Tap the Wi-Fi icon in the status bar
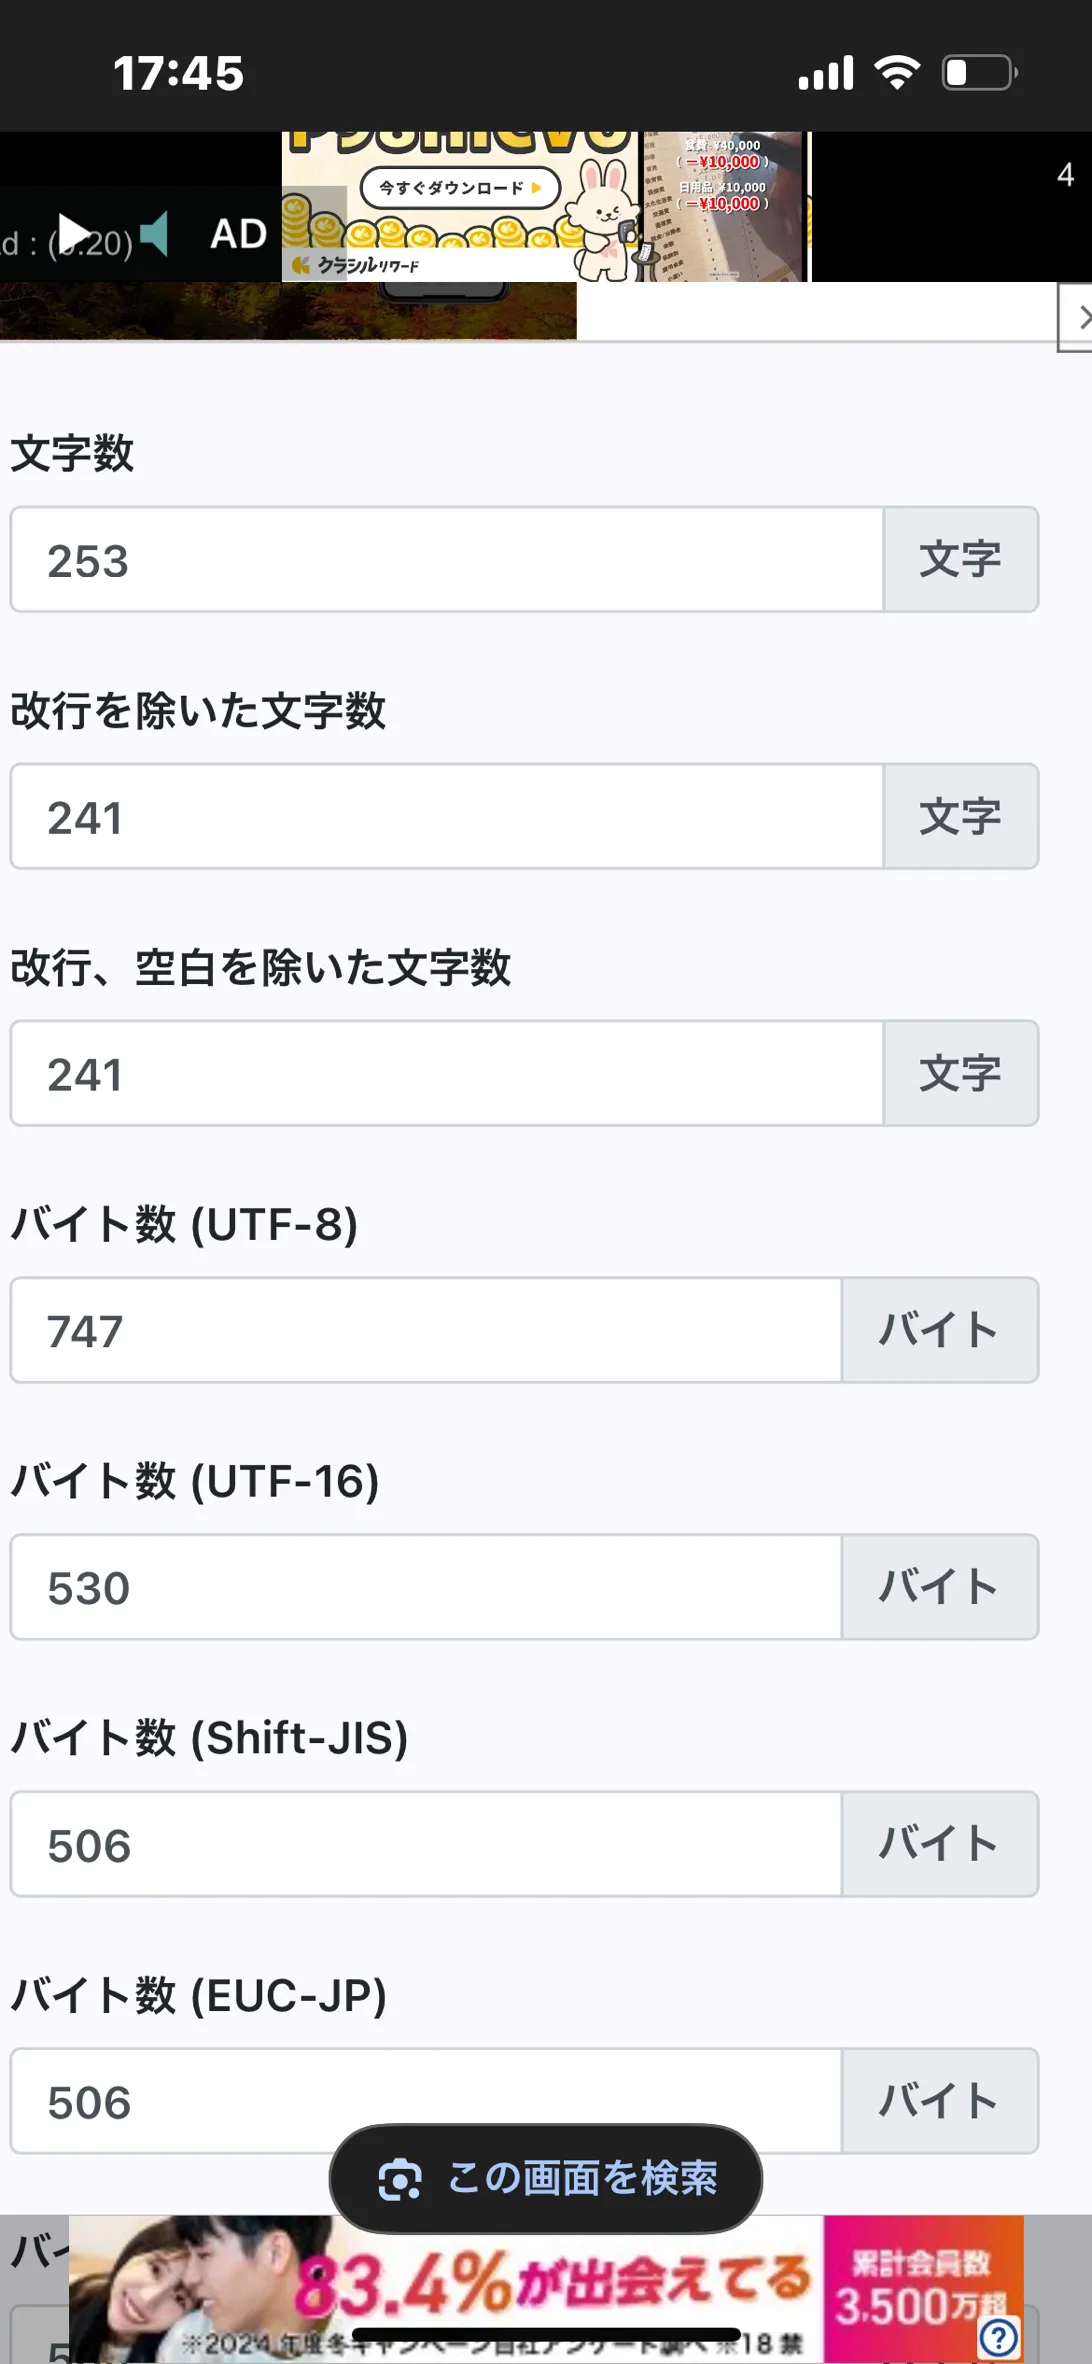Screen dimensions: 1092x2364 (897, 73)
